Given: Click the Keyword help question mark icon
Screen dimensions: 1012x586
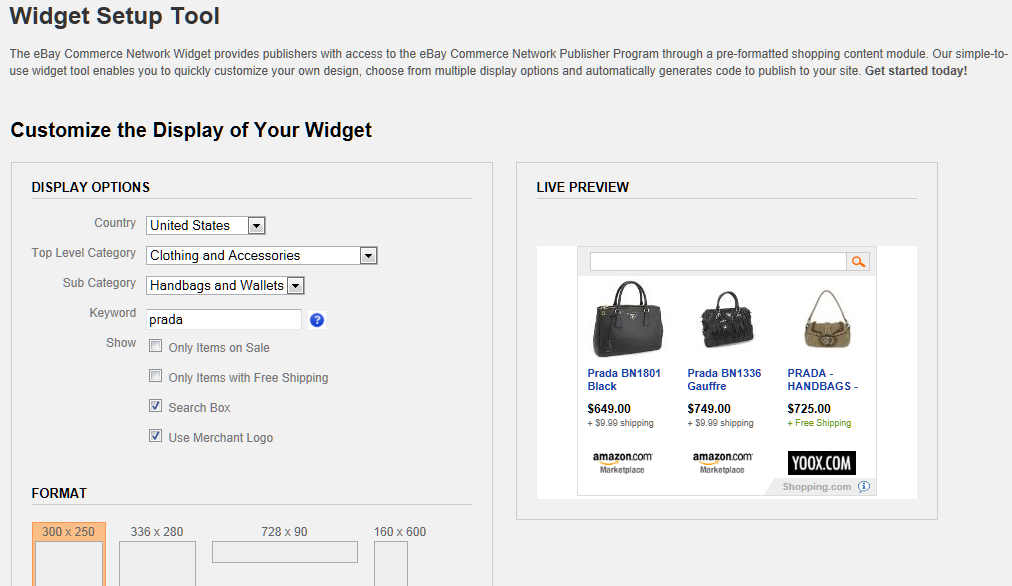Looking at the screenshot, I should [317, 320].
